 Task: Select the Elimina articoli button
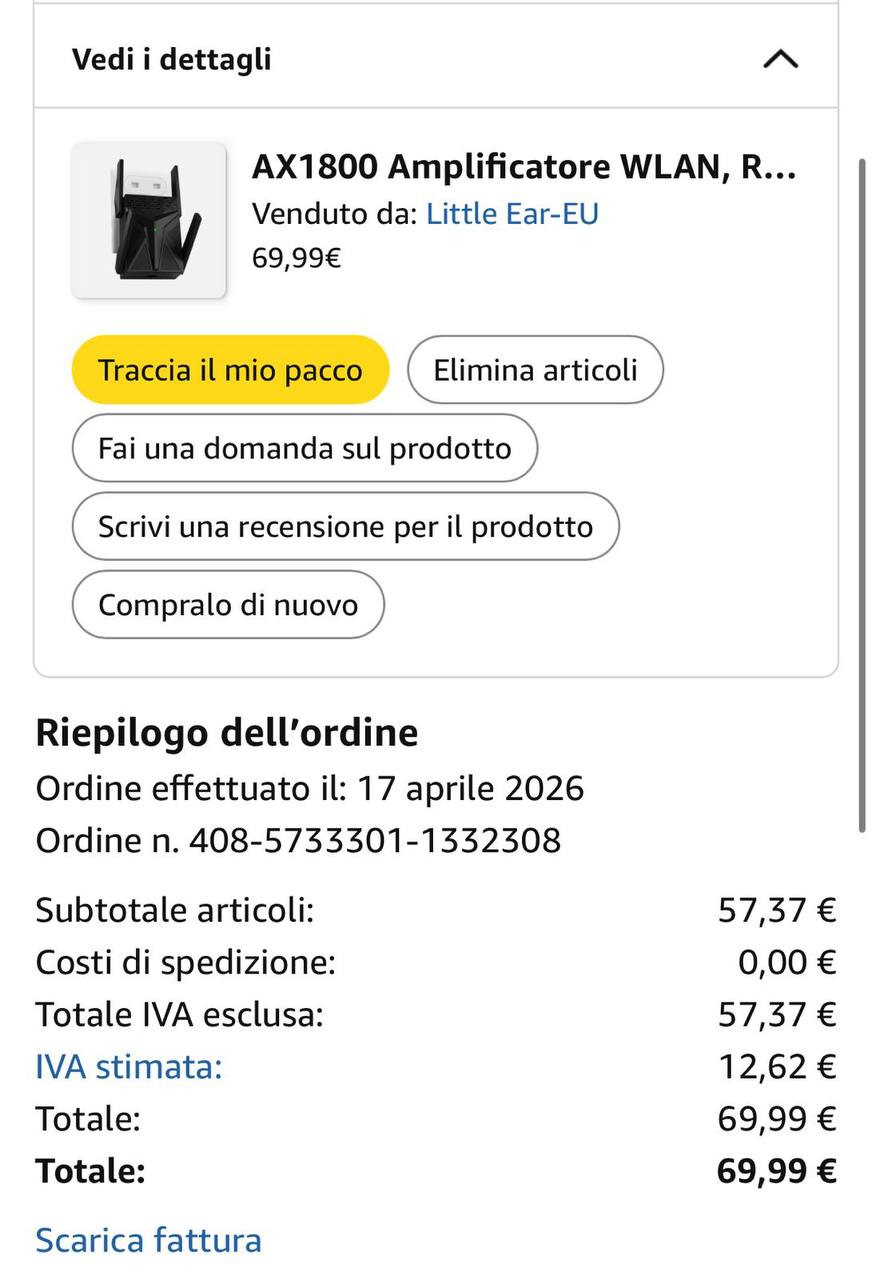point(535,370)
